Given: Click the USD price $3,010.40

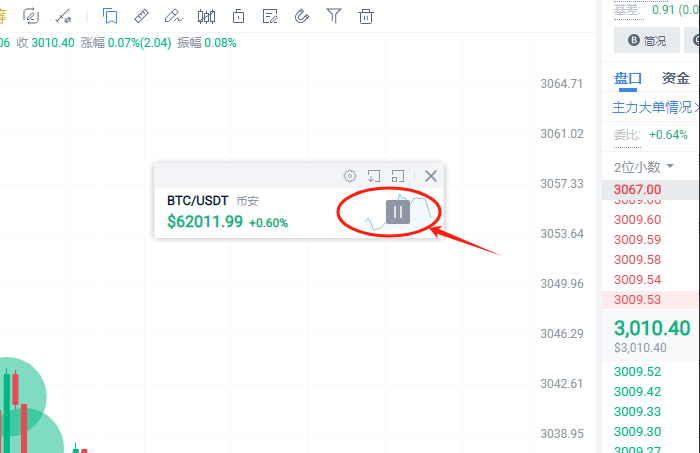Looking at the screenshot, I should click(x=640, y=348).
